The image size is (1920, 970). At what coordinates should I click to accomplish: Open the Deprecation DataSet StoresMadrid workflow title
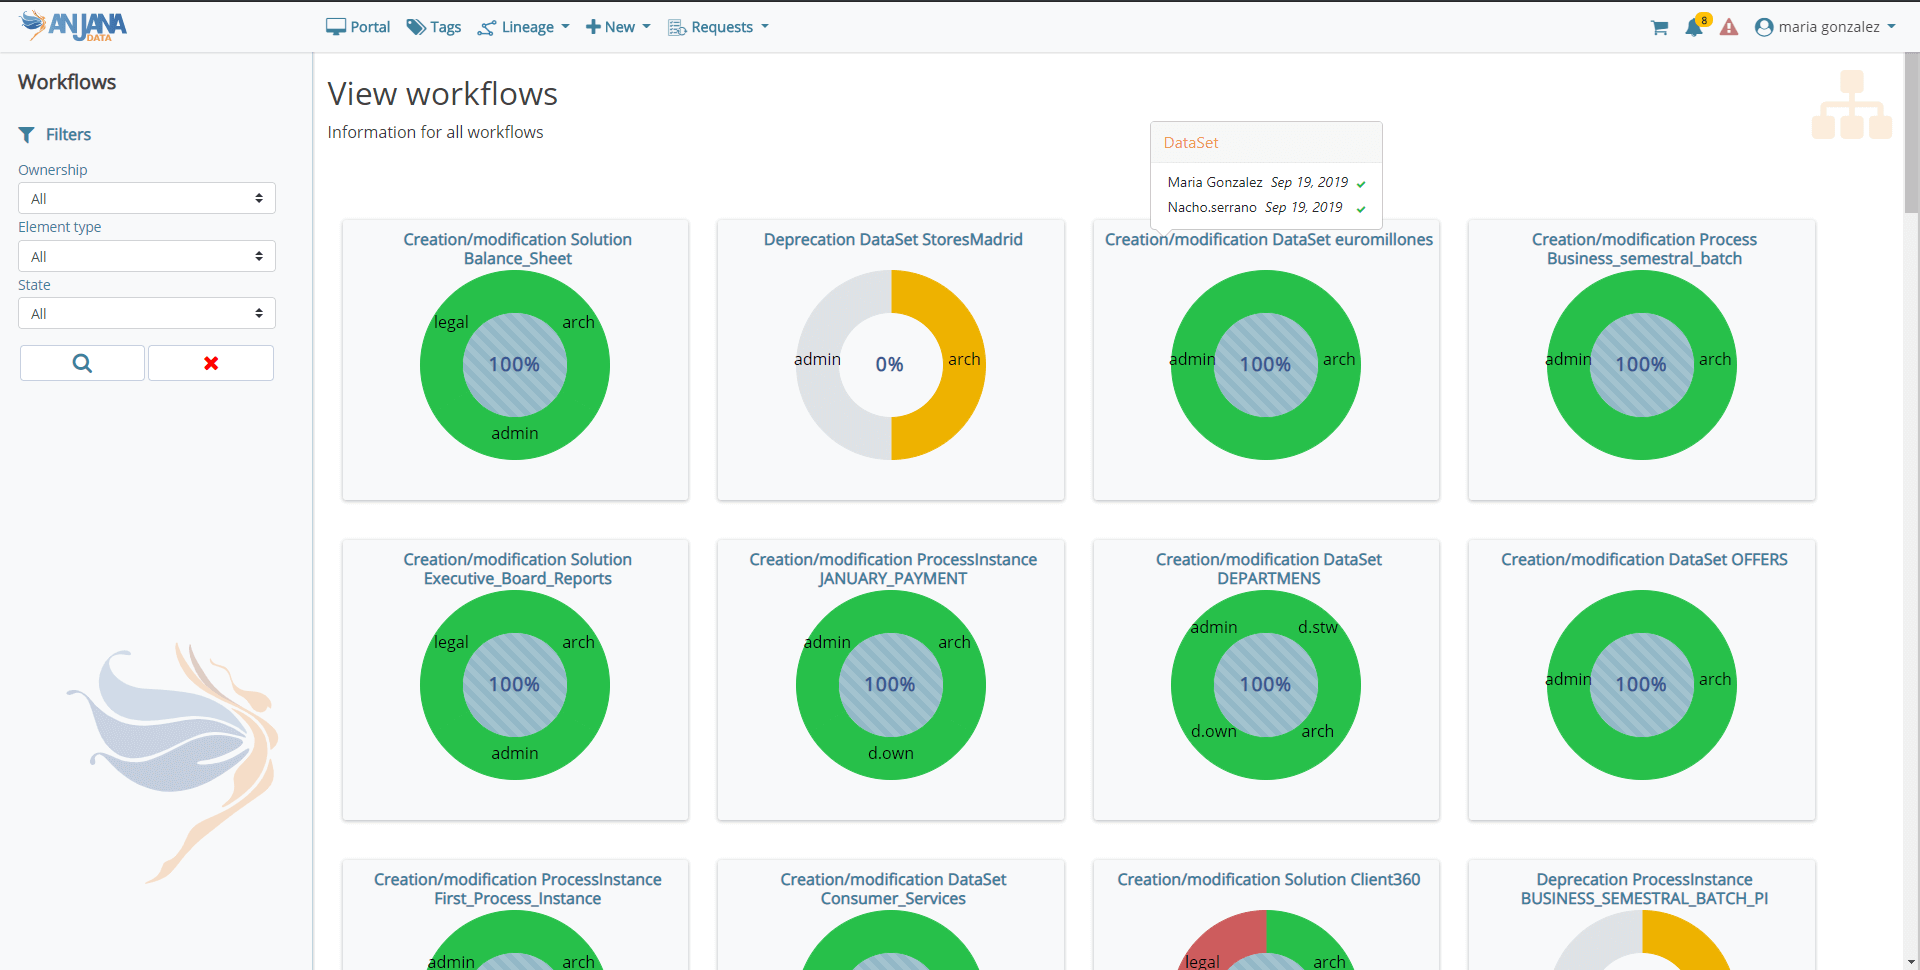coord(892,240)
